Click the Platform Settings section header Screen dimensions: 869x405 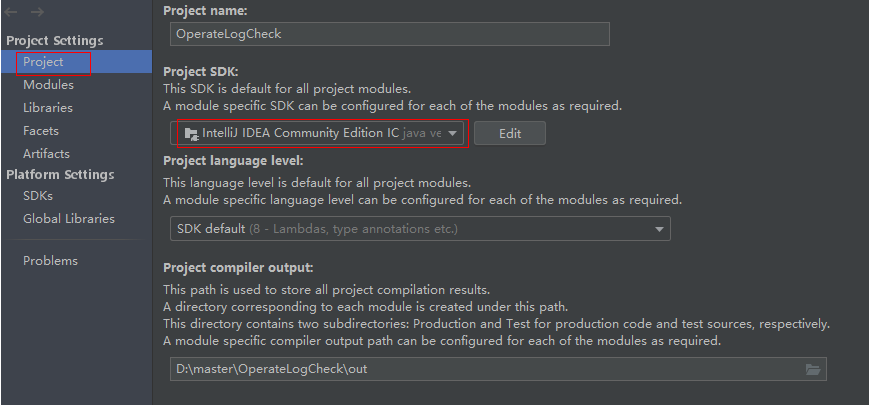(x=60, y=175)
